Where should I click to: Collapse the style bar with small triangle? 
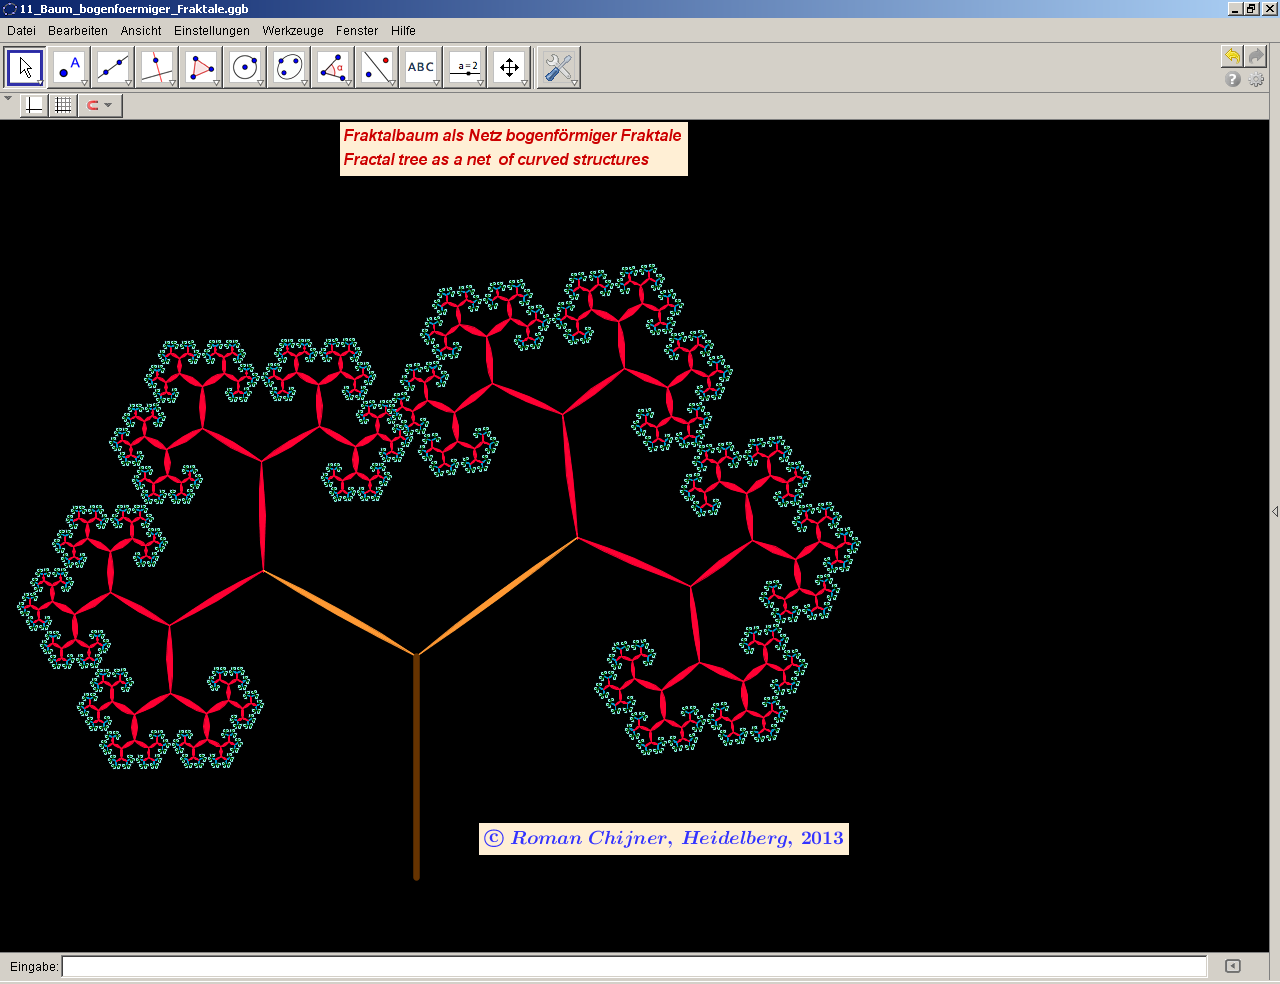(8, 99)
